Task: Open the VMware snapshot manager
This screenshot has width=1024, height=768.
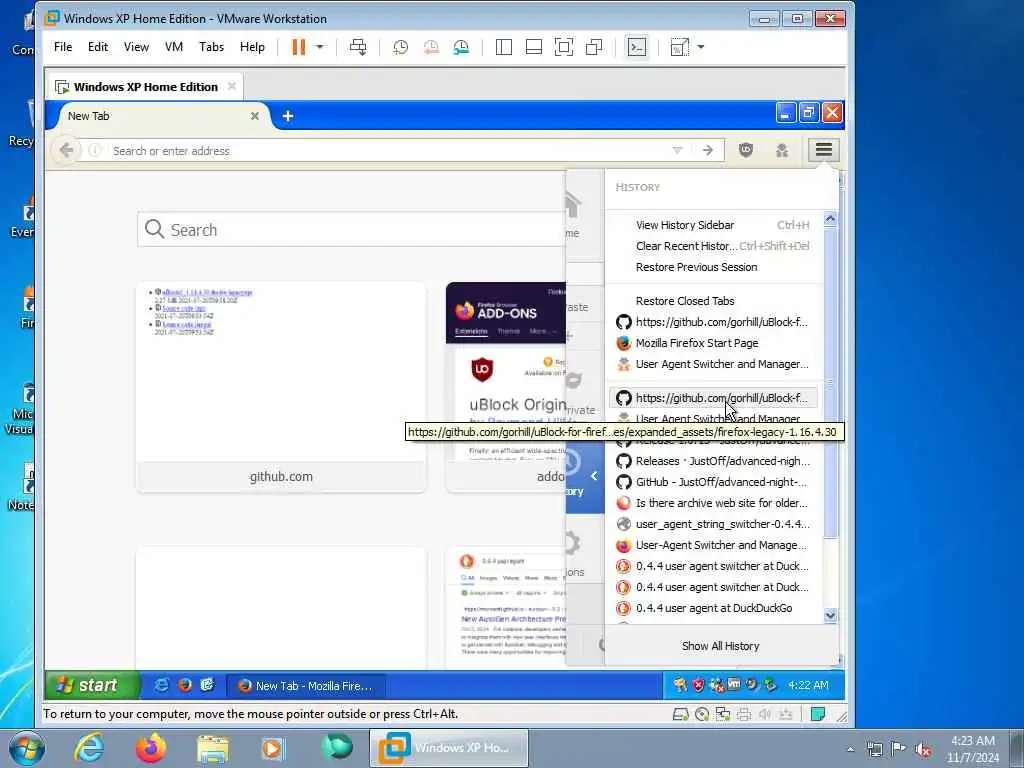Action: (x=461, y=47)
